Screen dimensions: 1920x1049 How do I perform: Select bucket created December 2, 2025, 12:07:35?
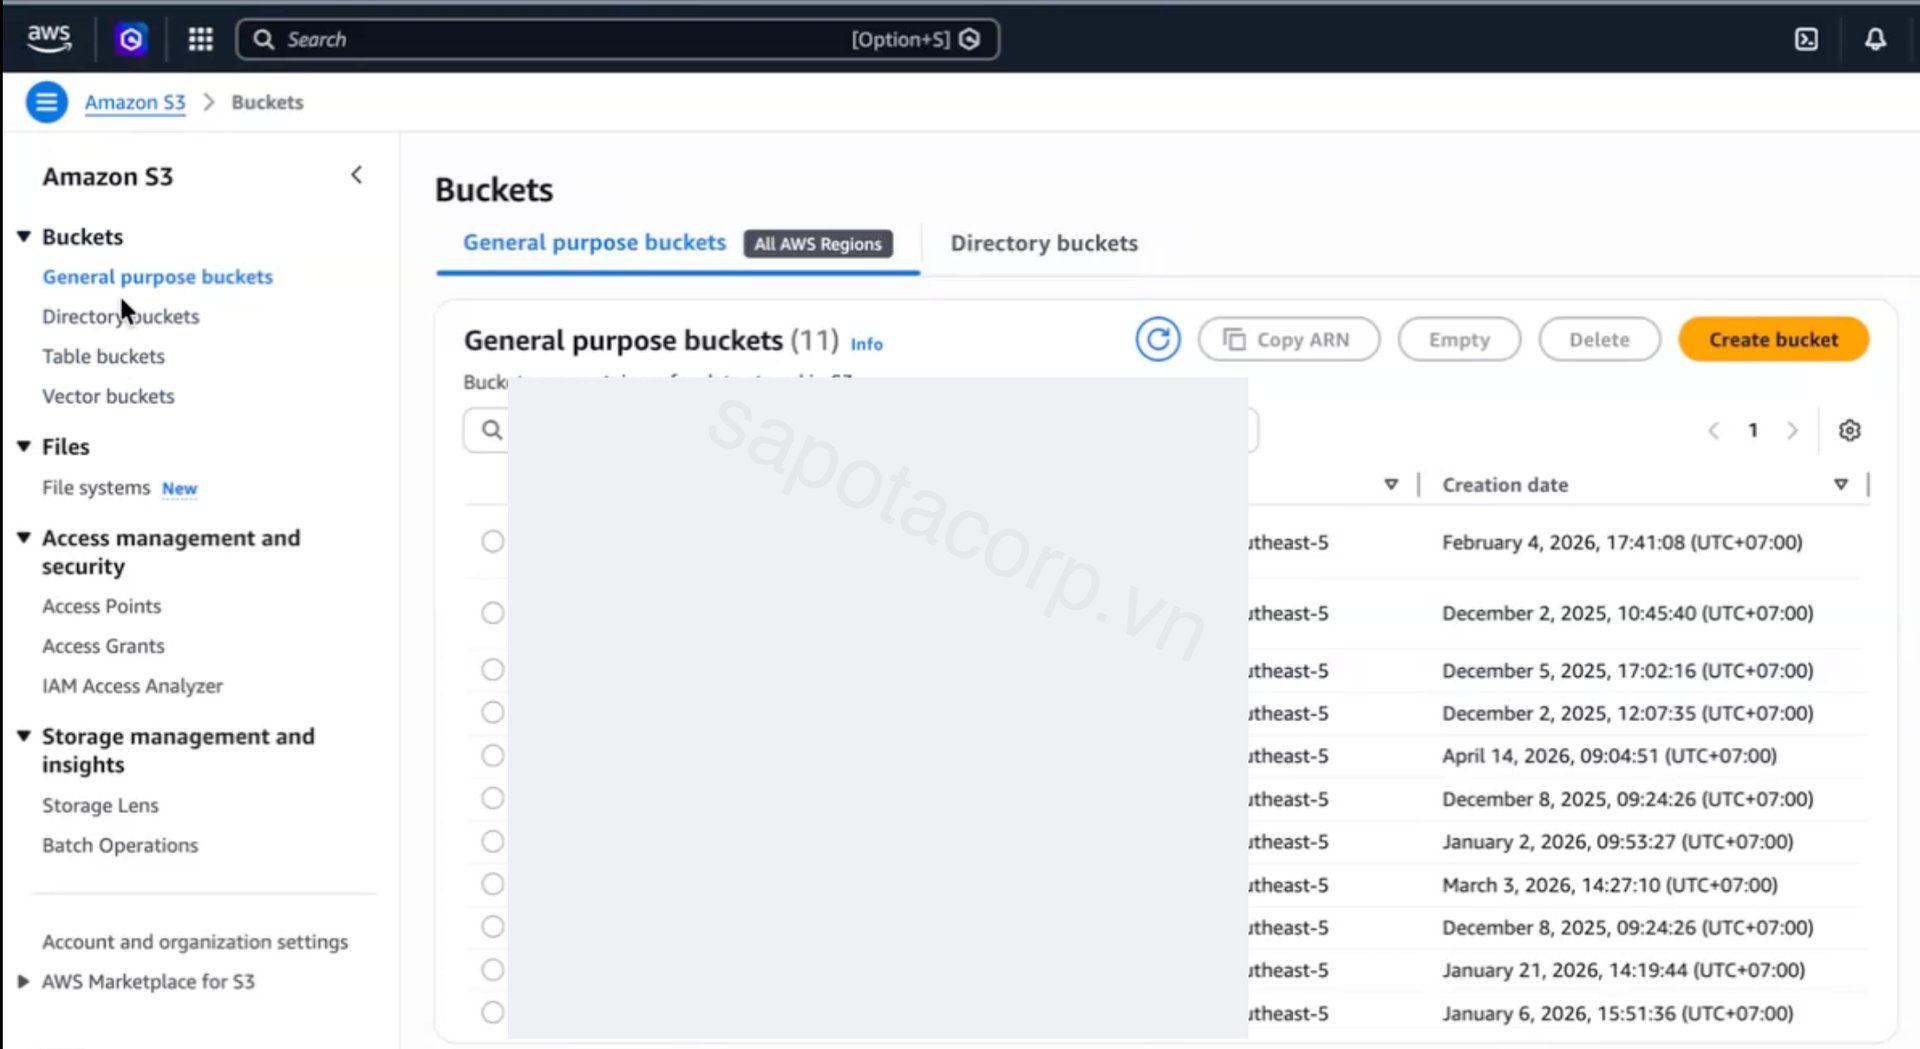pyautogui.click(x=492, y=712)
